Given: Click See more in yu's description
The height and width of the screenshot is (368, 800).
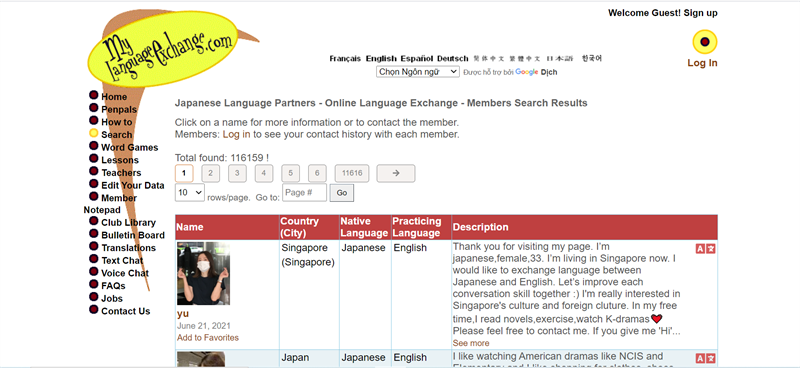Looking at the screenshot, I should coord(471,343).
